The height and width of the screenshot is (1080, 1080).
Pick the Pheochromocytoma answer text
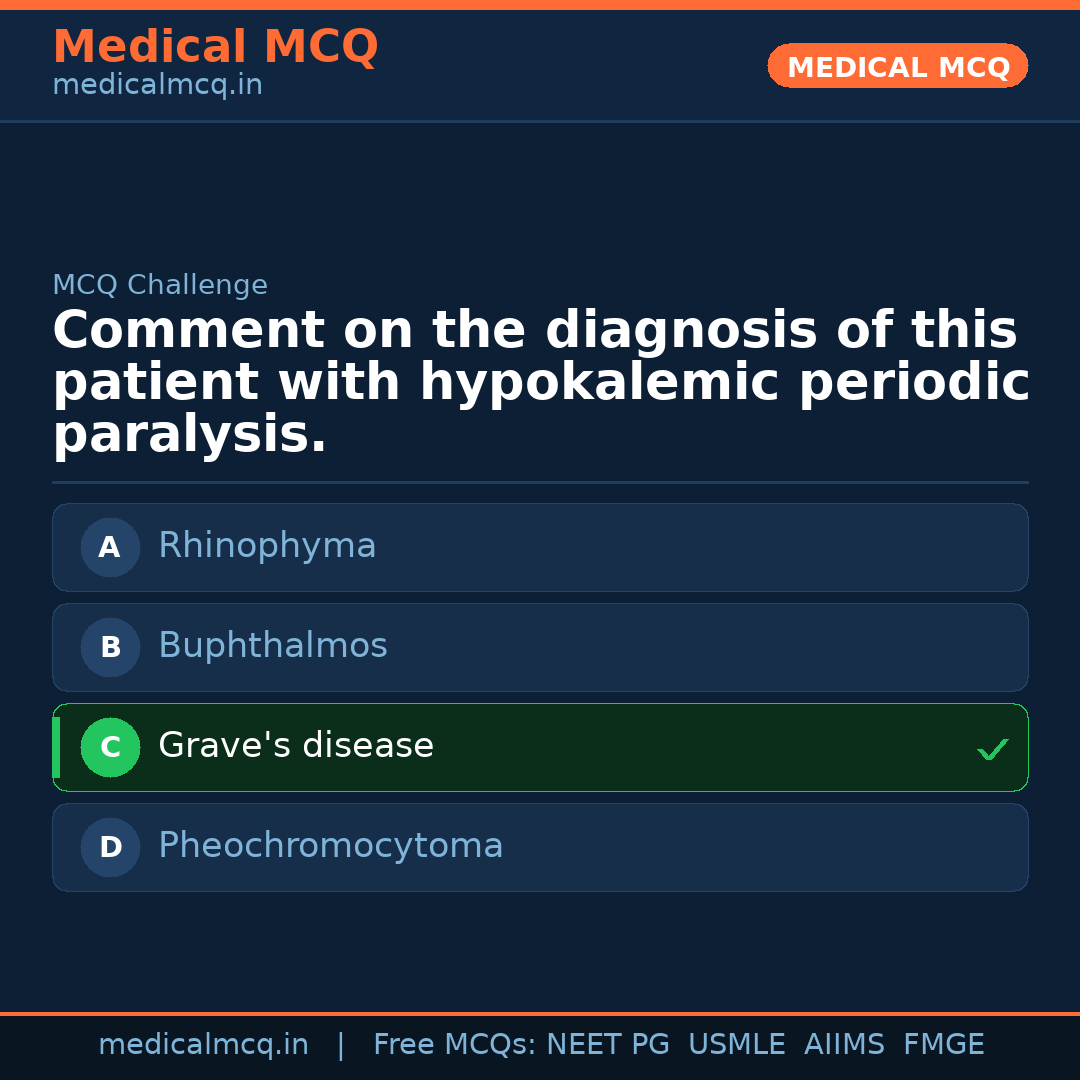[330, 846]
